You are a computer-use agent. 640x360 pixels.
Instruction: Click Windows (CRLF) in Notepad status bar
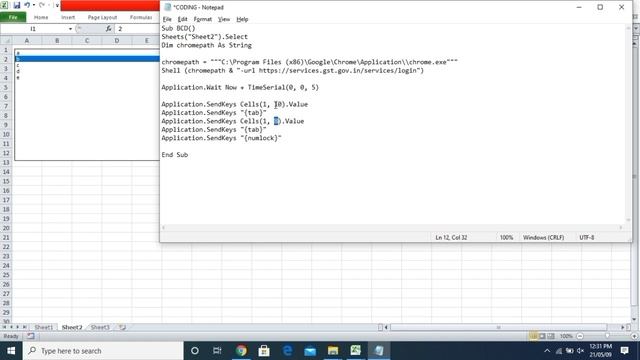click(x=543, y=237)
